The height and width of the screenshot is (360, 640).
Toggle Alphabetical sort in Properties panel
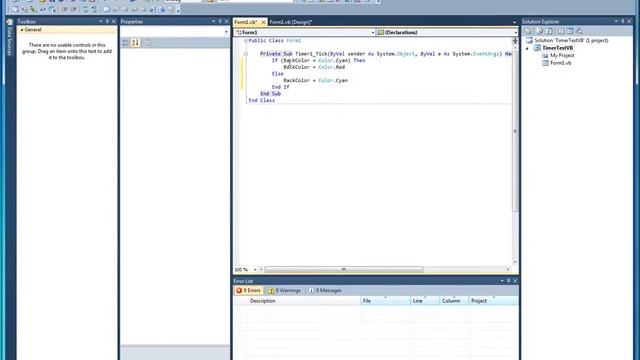tap(136, 42)
